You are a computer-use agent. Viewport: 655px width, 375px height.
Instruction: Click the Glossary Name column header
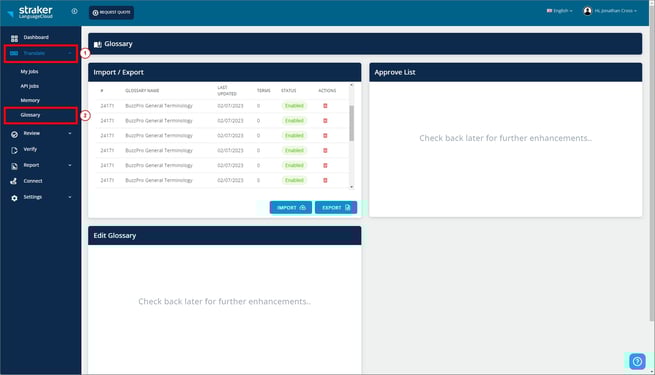click(x=142, y=91)
